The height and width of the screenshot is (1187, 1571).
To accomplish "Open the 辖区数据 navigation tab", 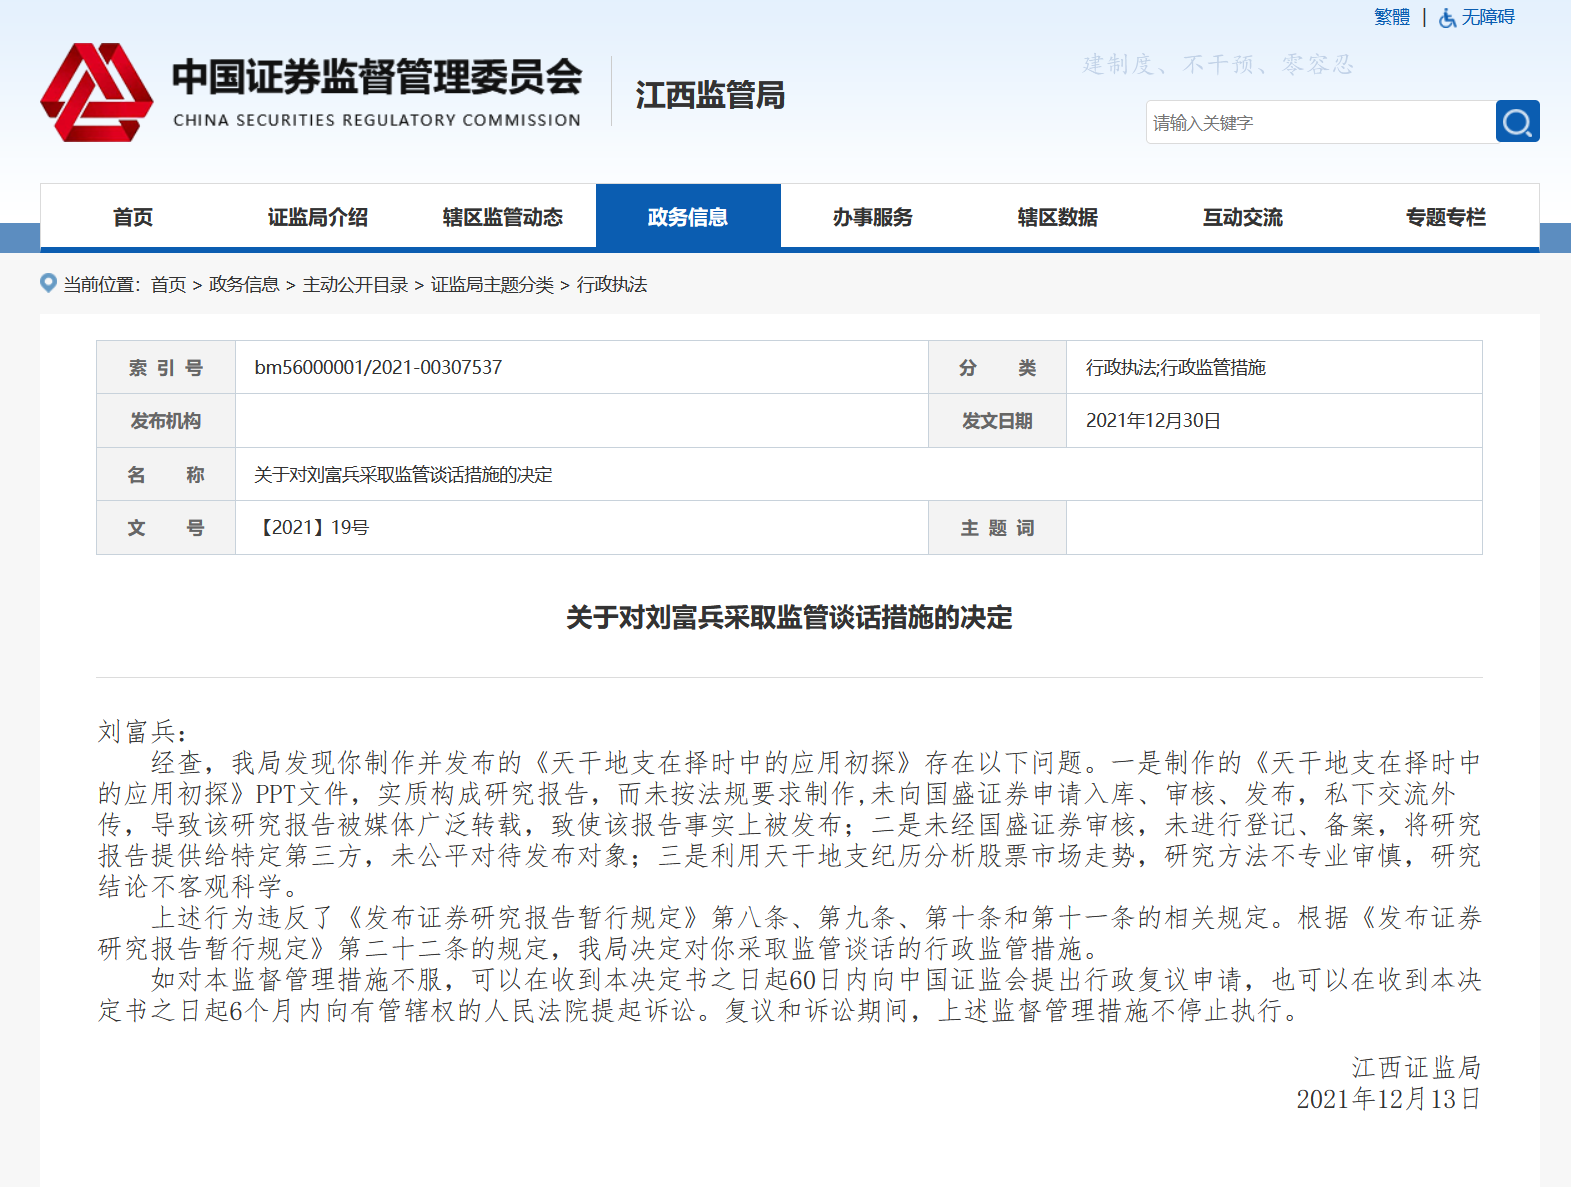I will tap(1058, 217).
